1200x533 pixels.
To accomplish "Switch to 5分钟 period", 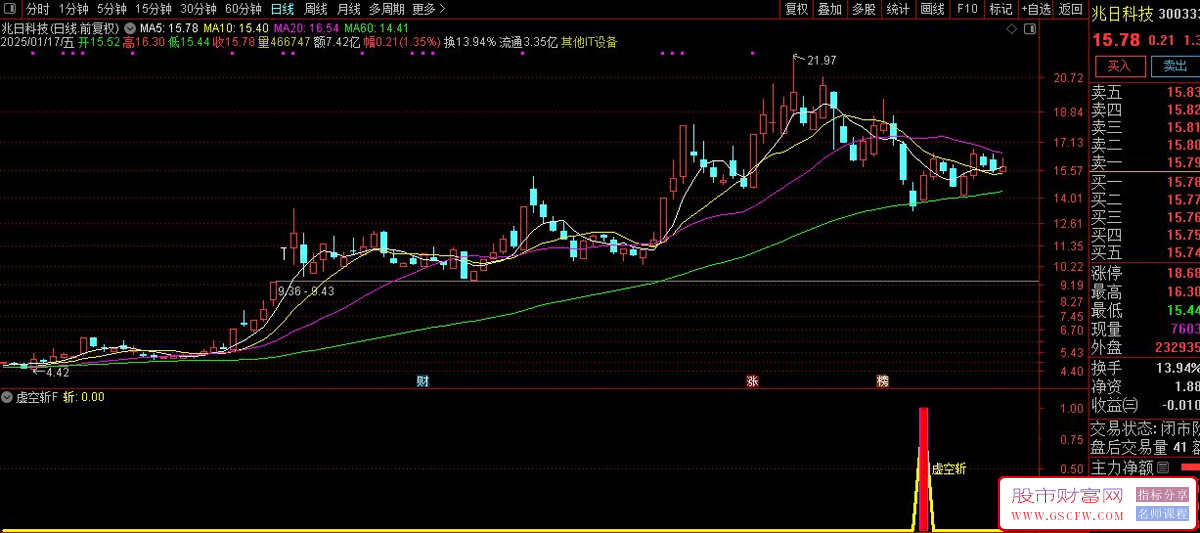I will (111, 9).
